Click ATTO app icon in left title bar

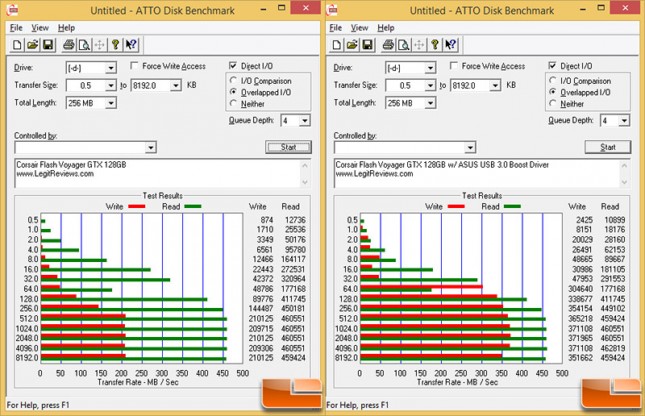coord(12,9)
